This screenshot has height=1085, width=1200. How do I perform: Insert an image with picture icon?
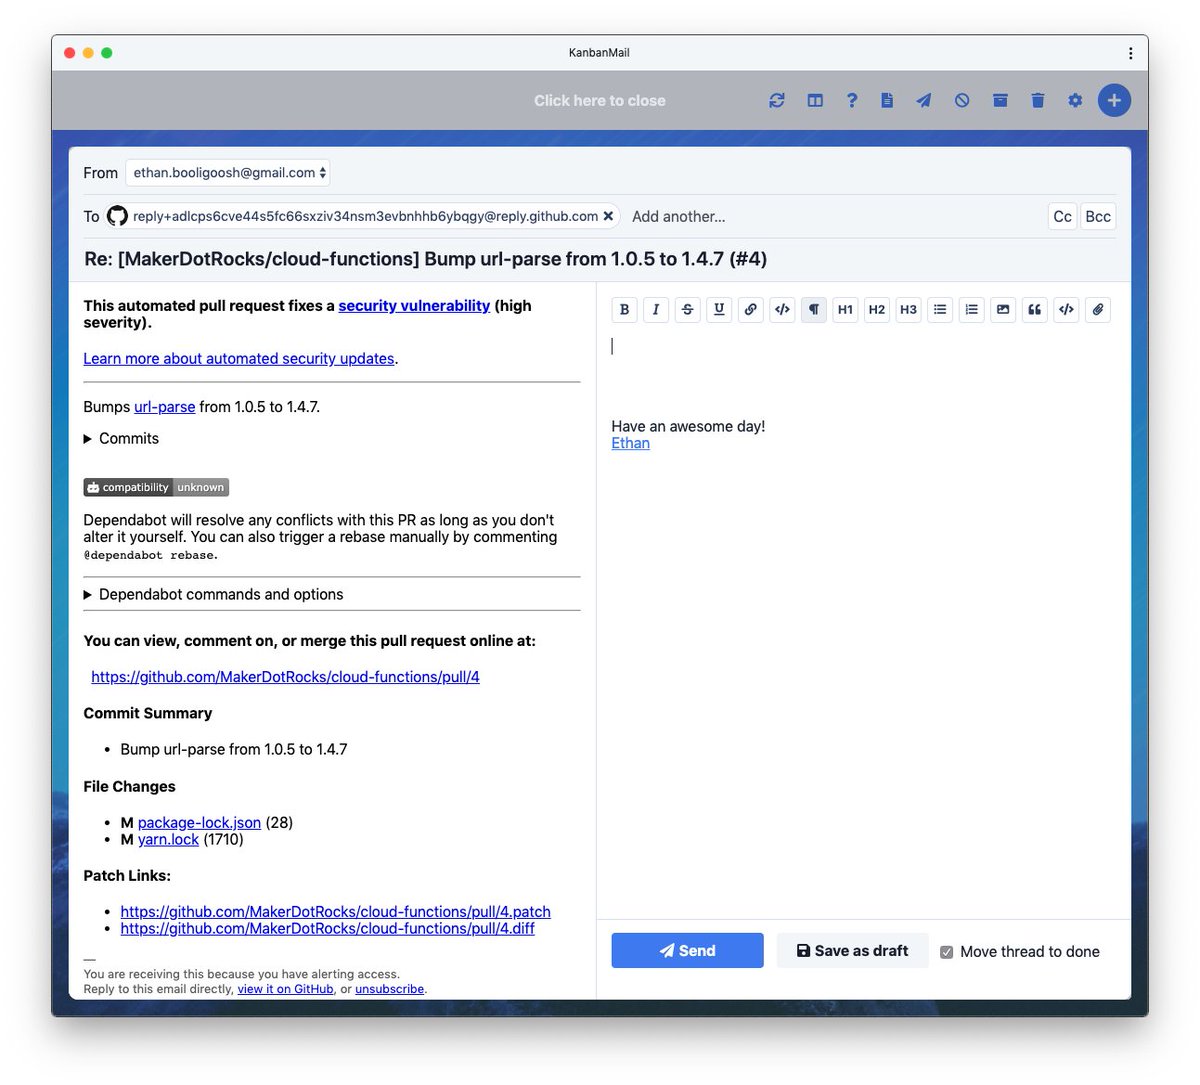(1003, 310)
